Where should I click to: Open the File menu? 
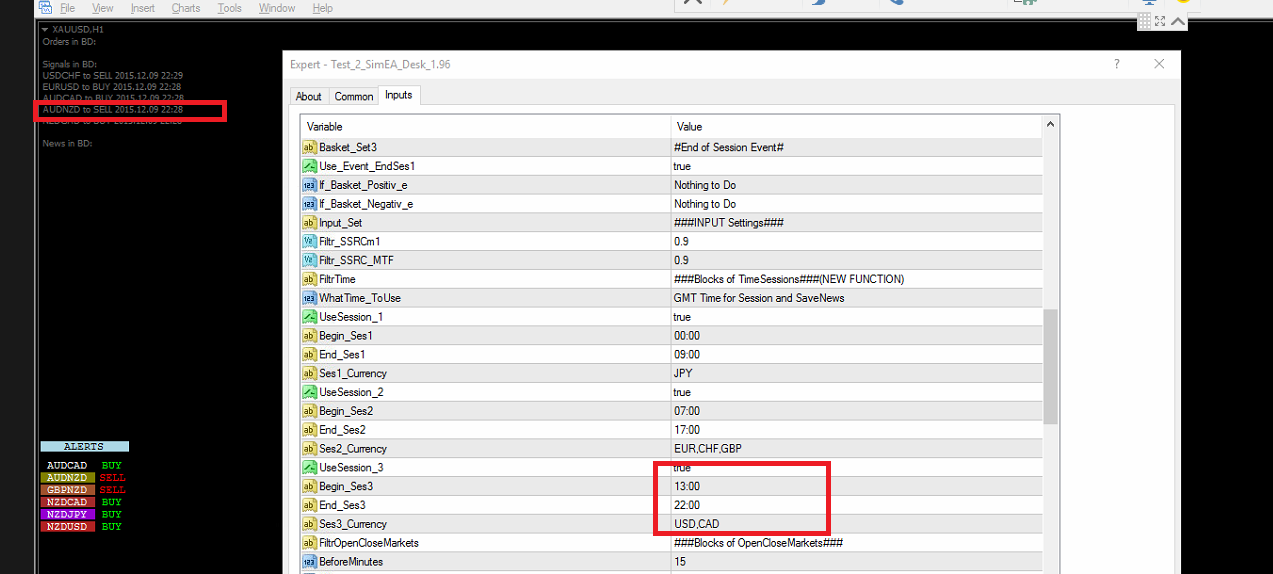[67, 8]
